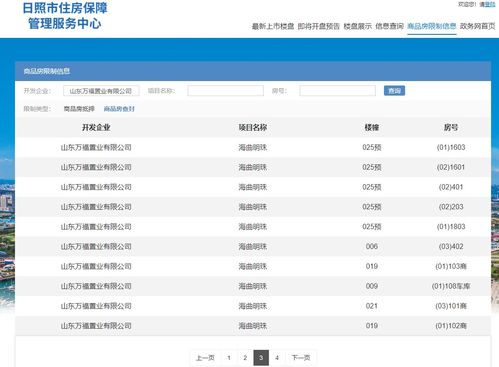Click room number (01)102商
Image resolution: width=499 pixels, height=367 pixels.
451,326
